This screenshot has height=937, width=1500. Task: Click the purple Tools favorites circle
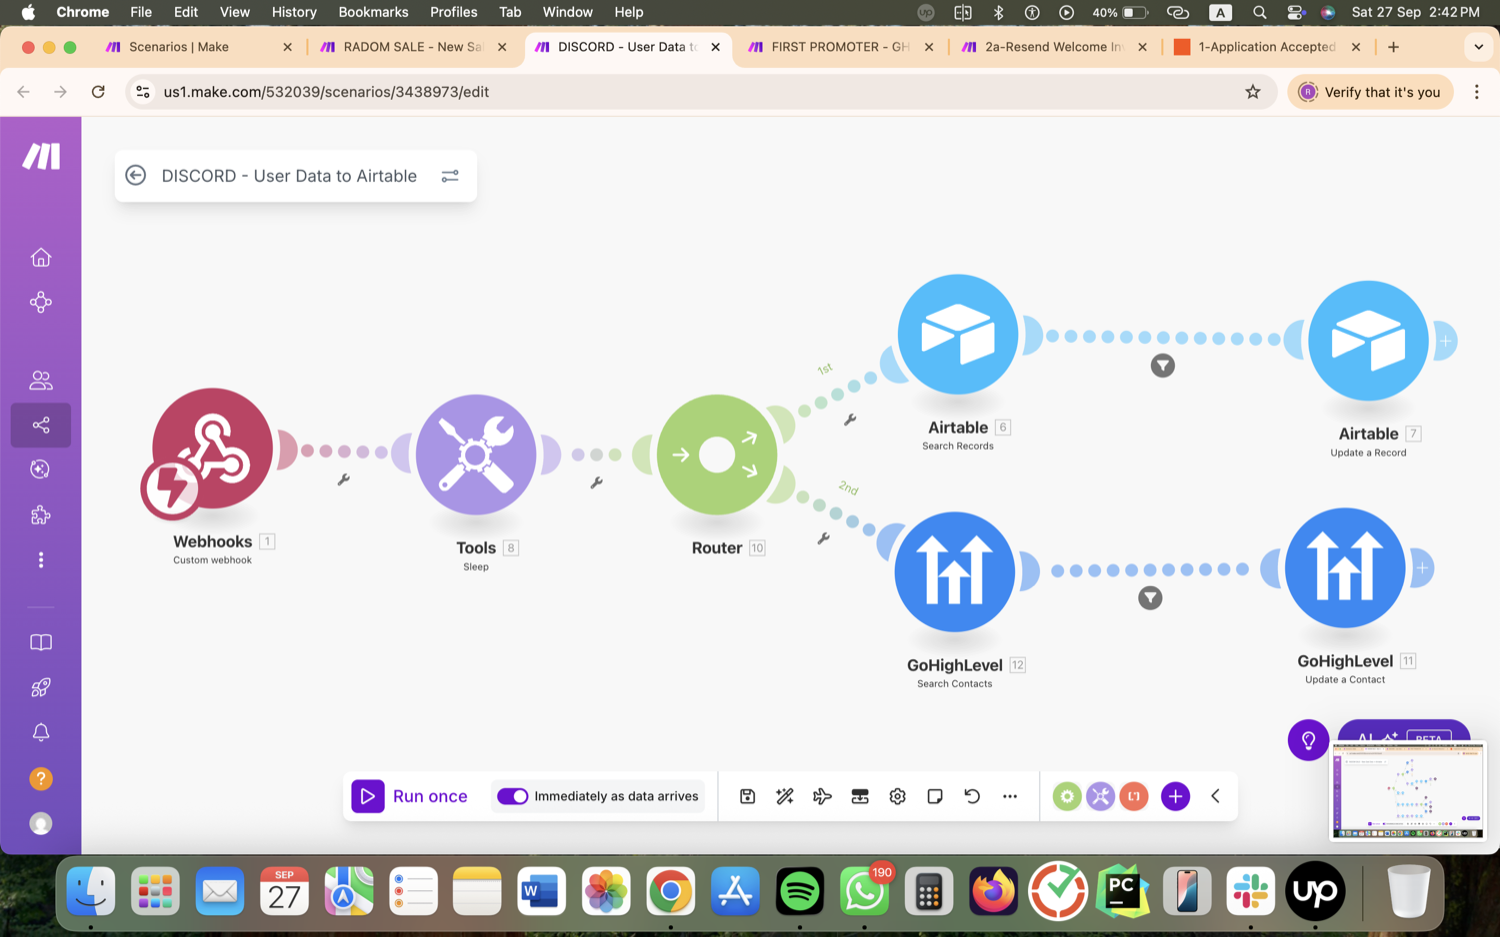point(1100,796)
